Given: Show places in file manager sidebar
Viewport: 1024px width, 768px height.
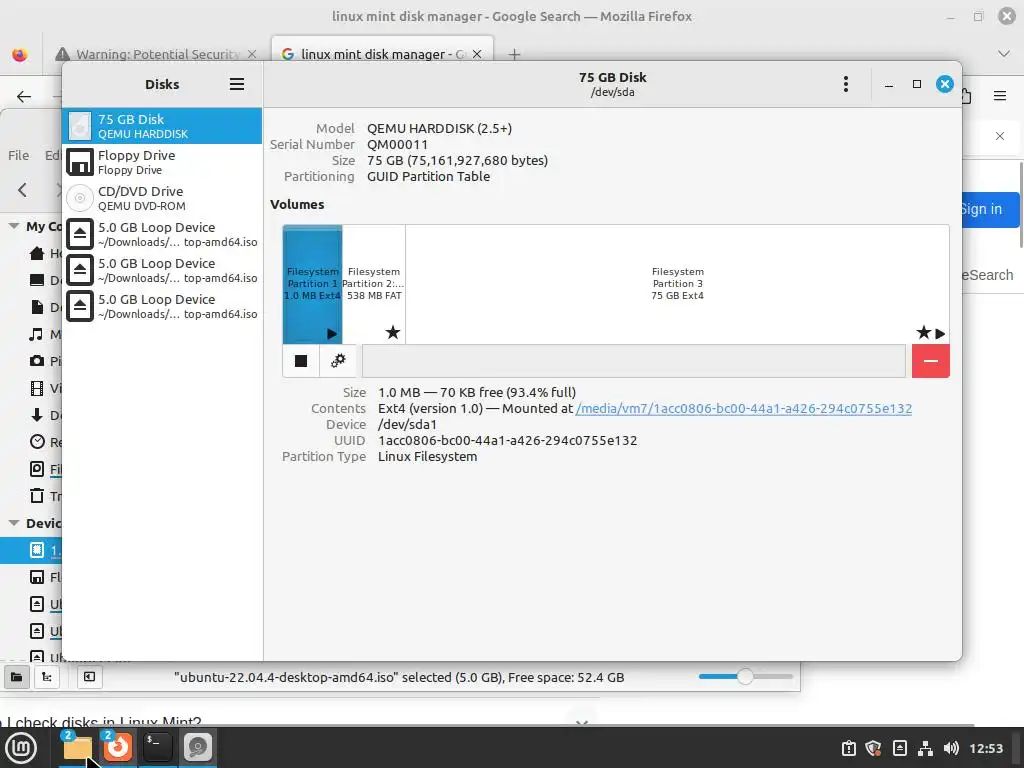Looking at the screenshot, I should click(16, 677).
